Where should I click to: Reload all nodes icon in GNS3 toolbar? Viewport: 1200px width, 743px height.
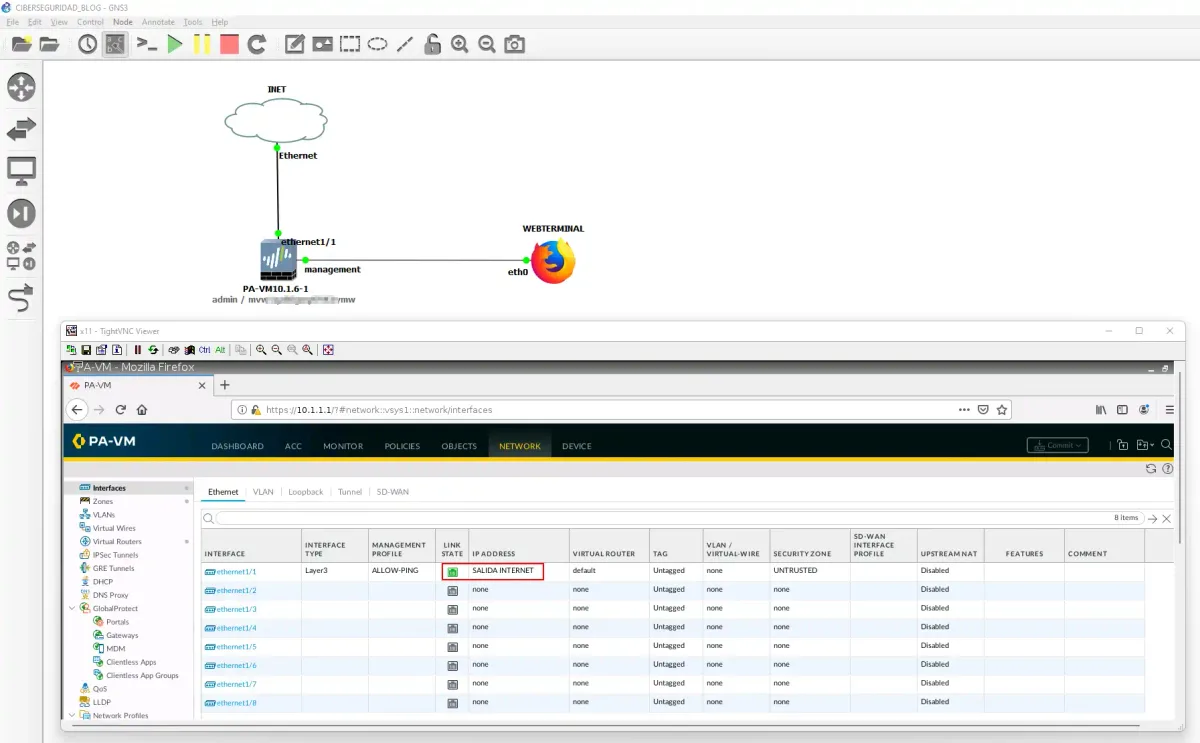(257, 44)
